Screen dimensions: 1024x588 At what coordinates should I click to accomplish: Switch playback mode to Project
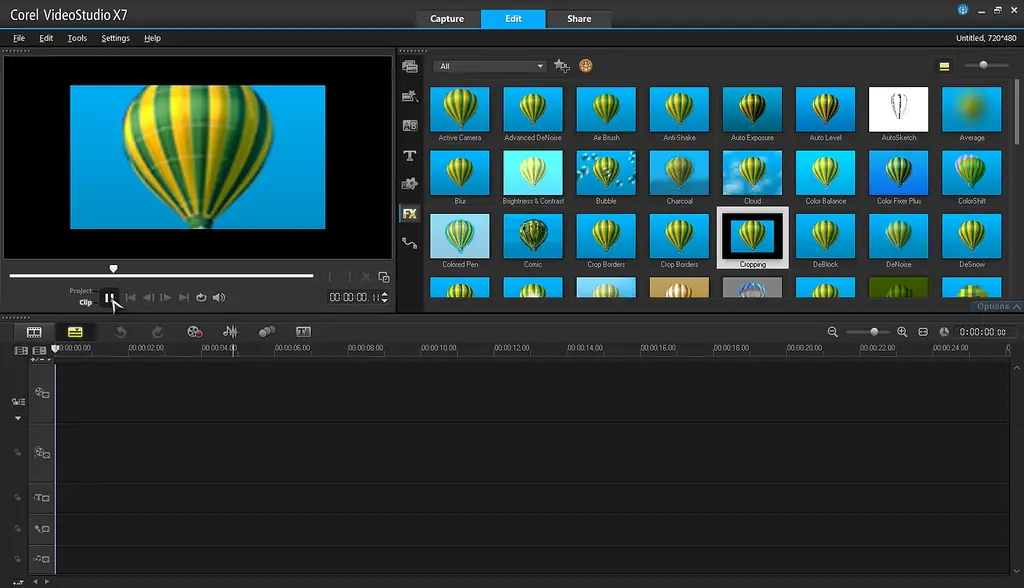[x=80, y=291]
